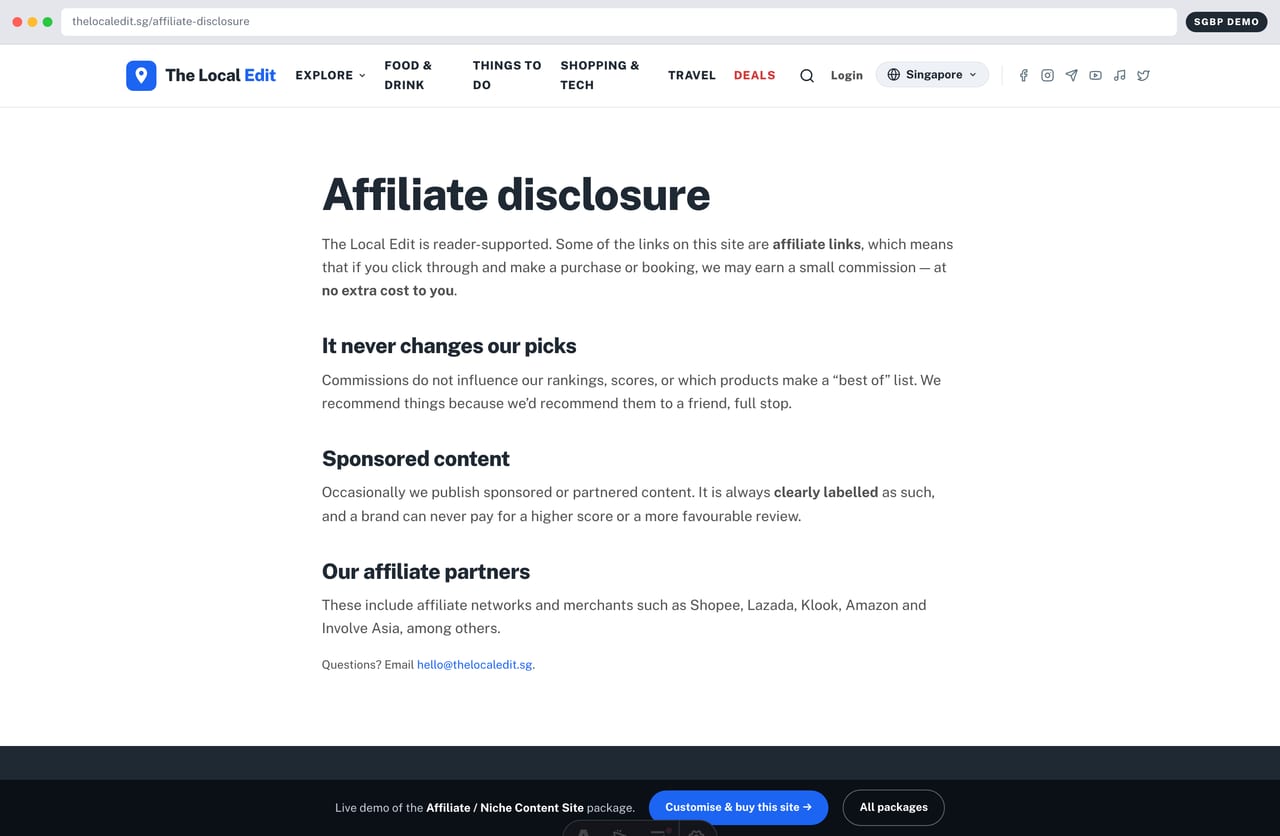Click Customise & buy this site button
Screen dimensions: 1280x836
[x=738, y=807]
